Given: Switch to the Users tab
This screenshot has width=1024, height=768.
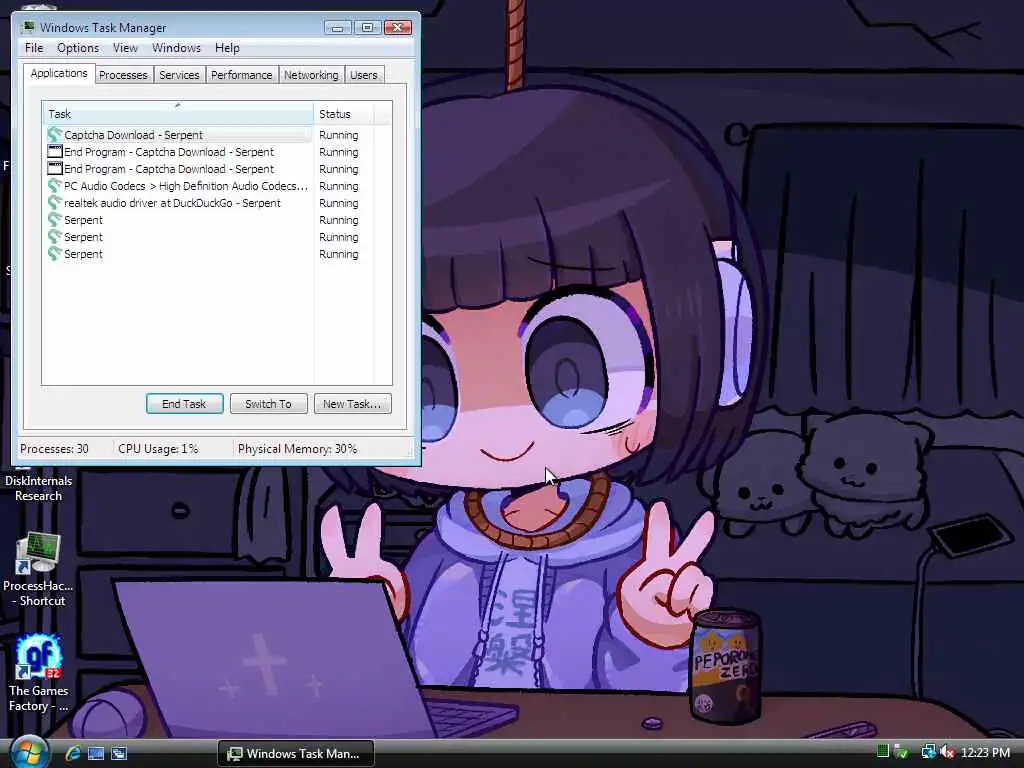Looking at the screenshot, I should click(x=363, y=75).
